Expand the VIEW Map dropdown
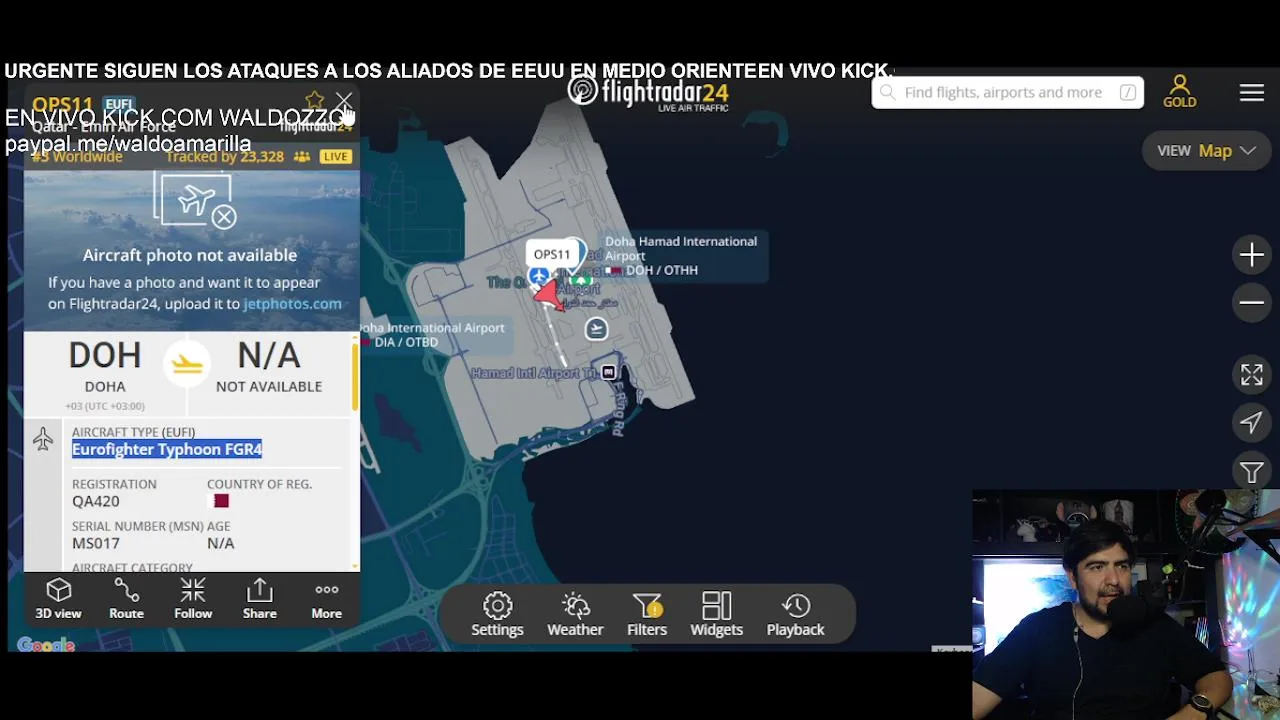This screenshot has height=720, width=1280. (x=1206, y=151)
